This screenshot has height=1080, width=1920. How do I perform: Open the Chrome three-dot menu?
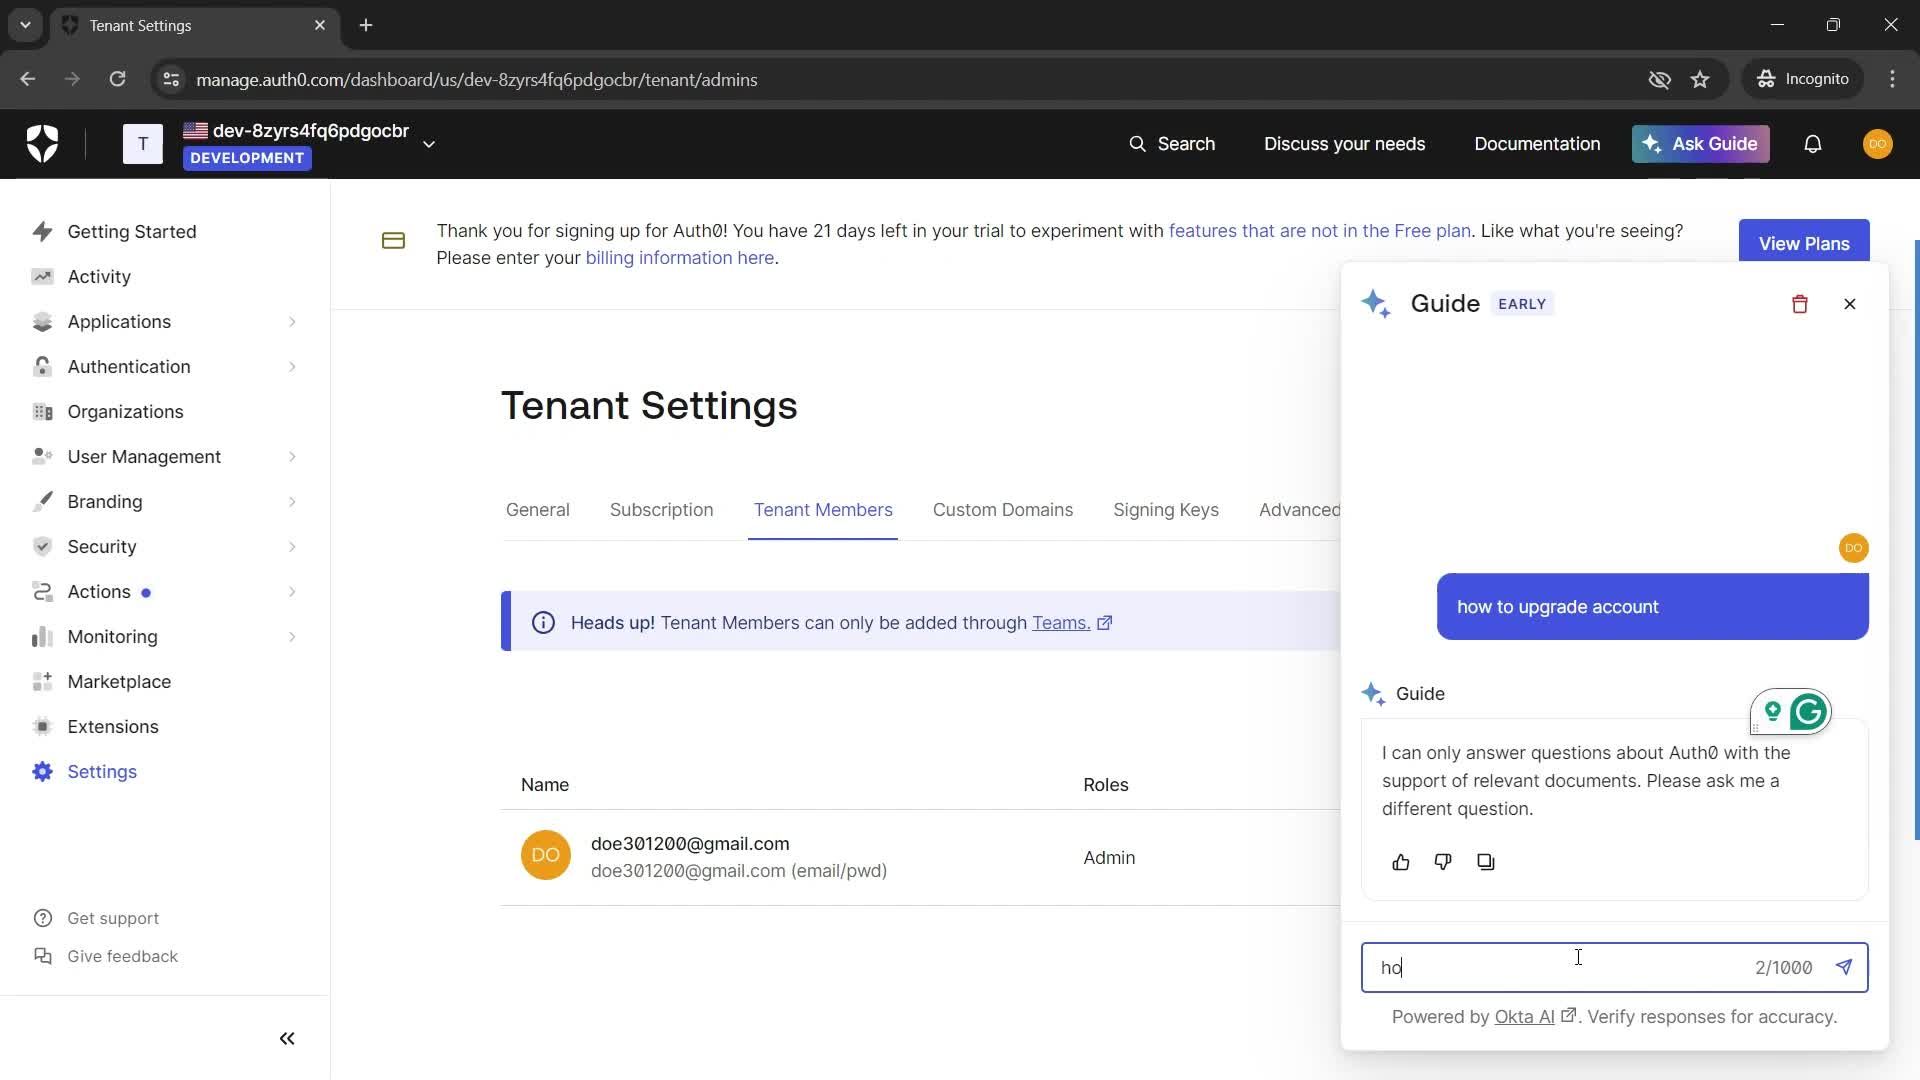click(x=1891, y=79)
